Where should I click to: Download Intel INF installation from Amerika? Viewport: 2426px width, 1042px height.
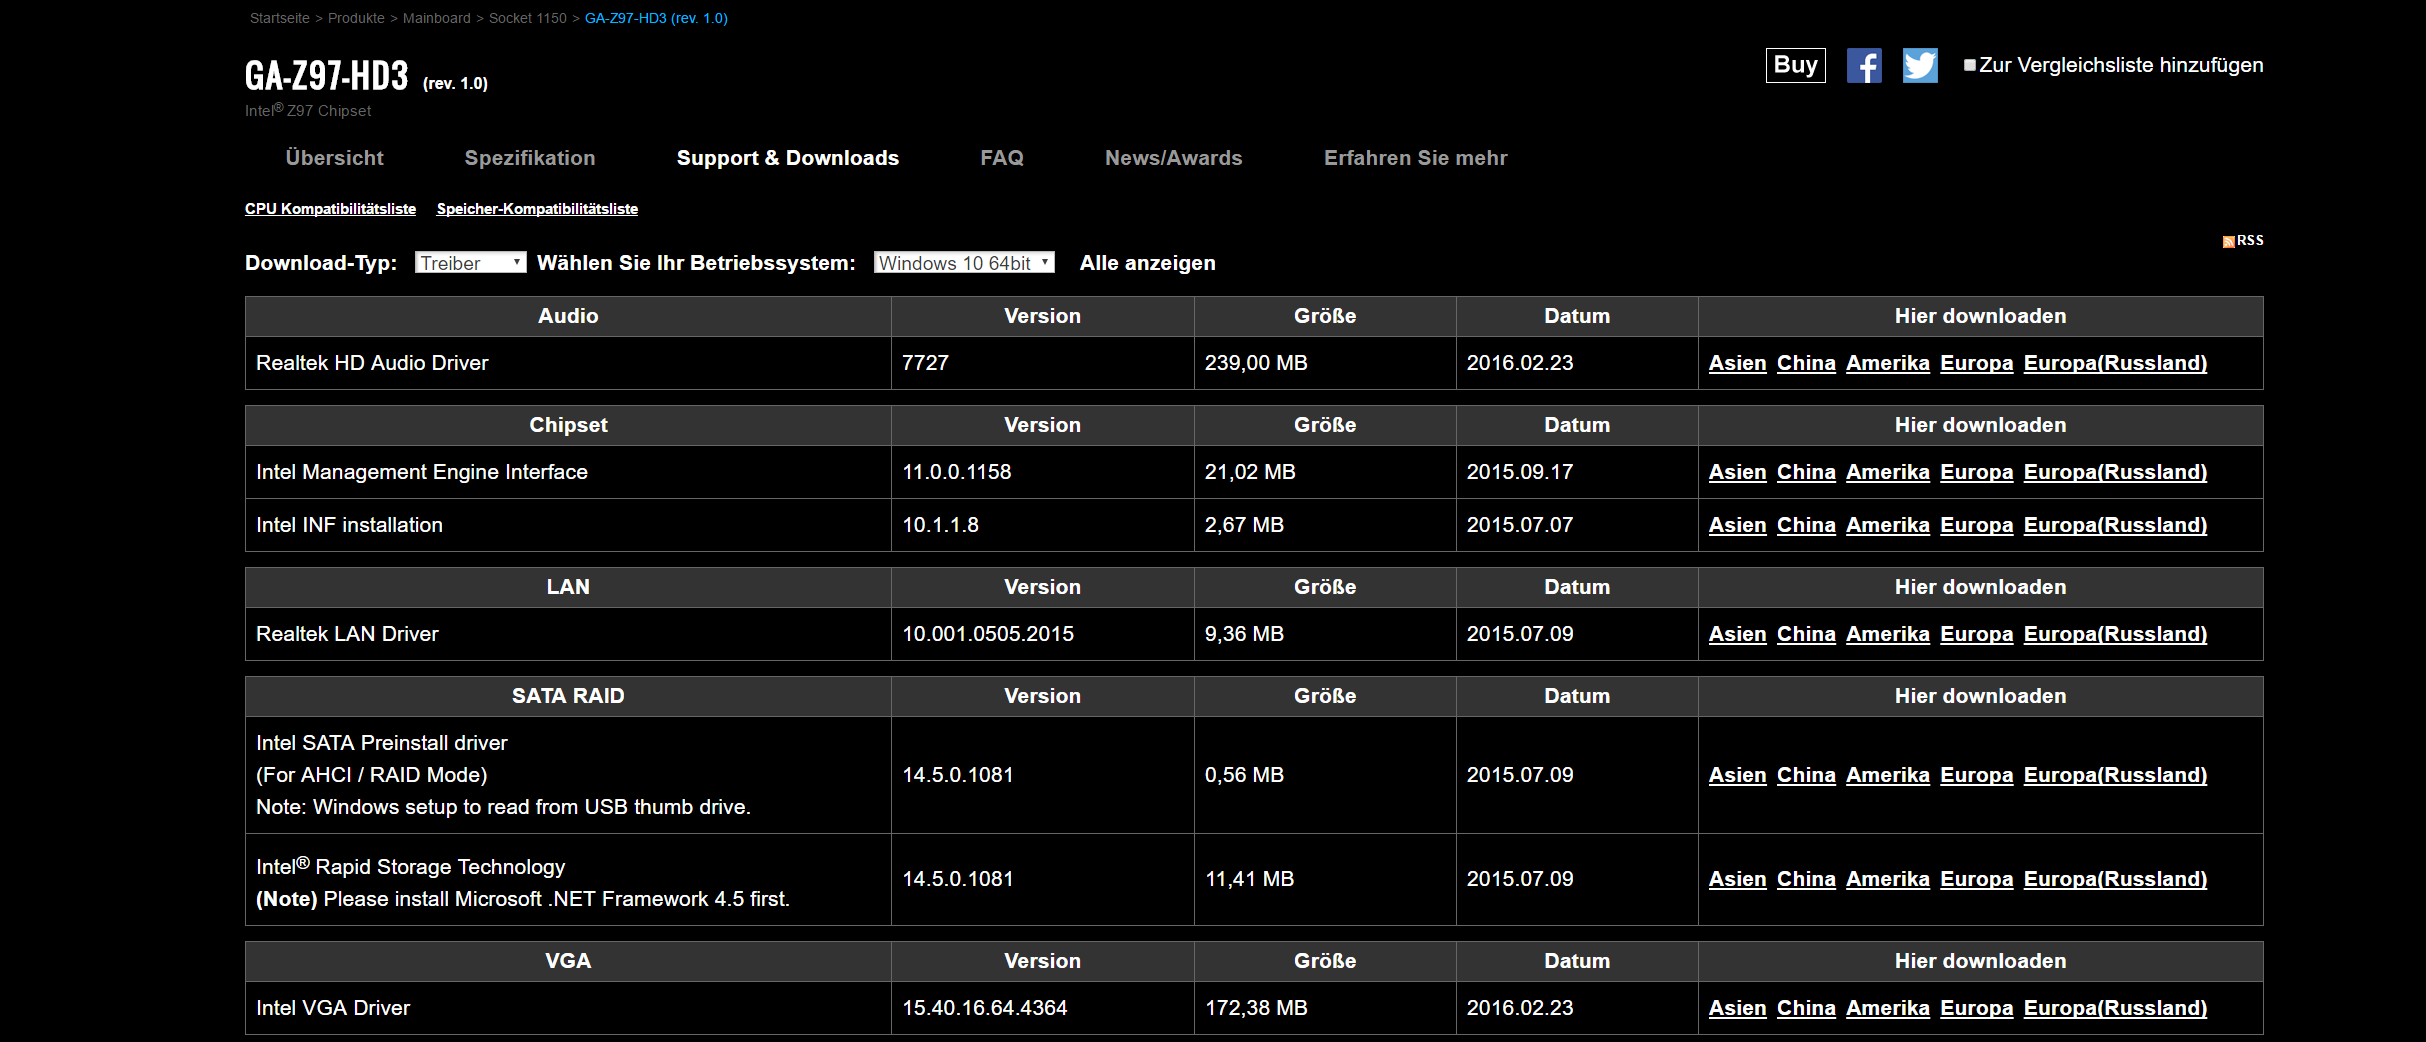1888,525
